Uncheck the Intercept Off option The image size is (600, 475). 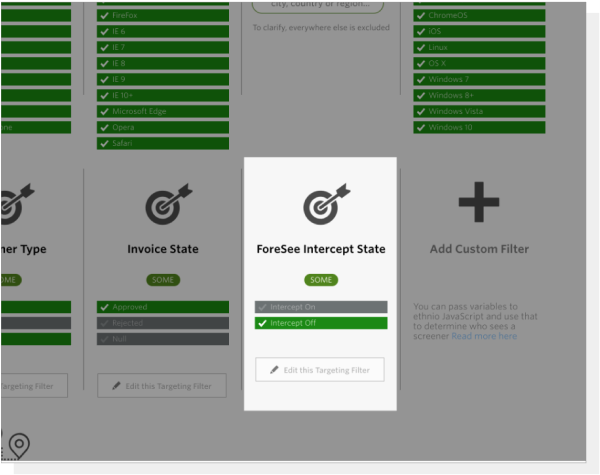click(x=262, y=323)
